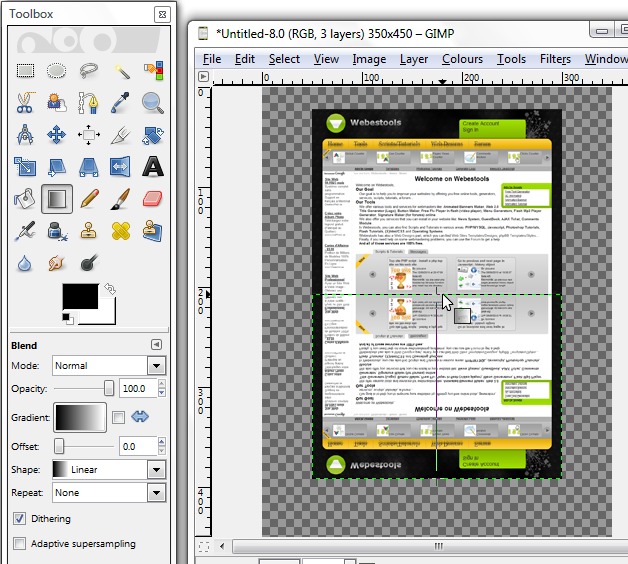Select the Paths tool
This screenshot has height=564, width=628.
pos(89,103)
